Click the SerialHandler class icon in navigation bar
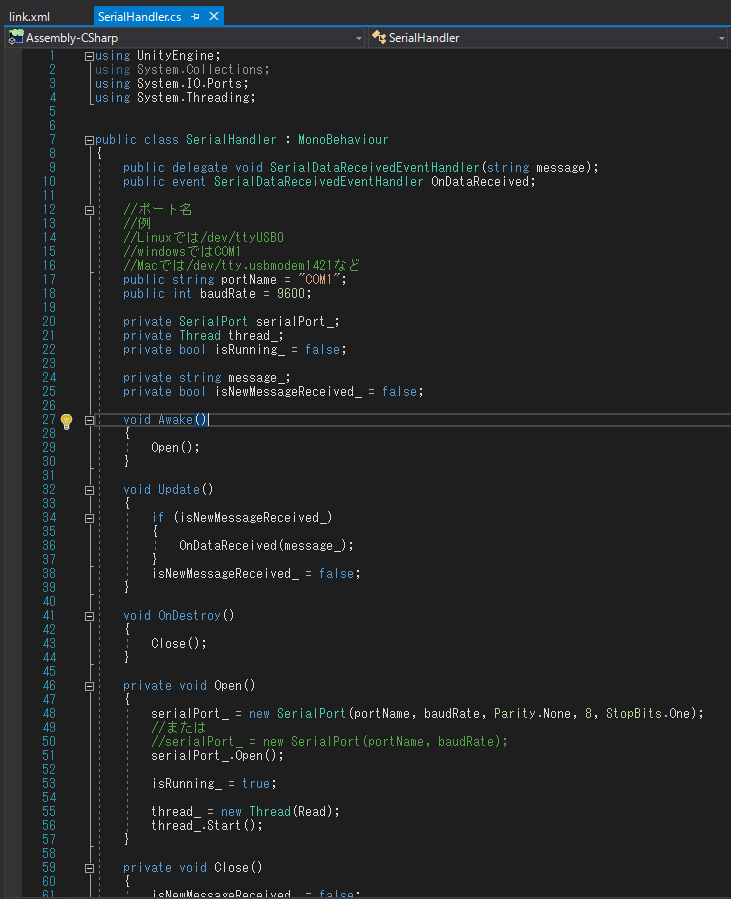Screen dimensions: 731x899 [x=378, y=38]
